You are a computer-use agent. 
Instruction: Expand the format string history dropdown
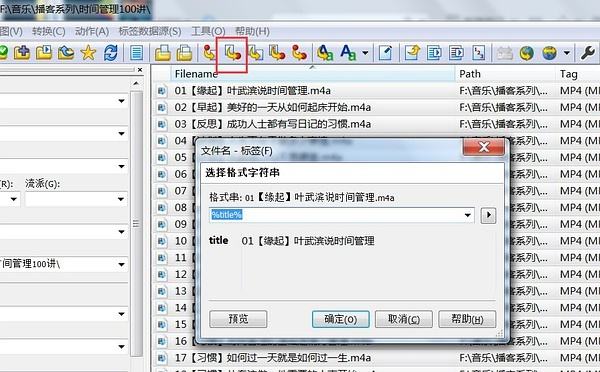click(x=467, y=215)
